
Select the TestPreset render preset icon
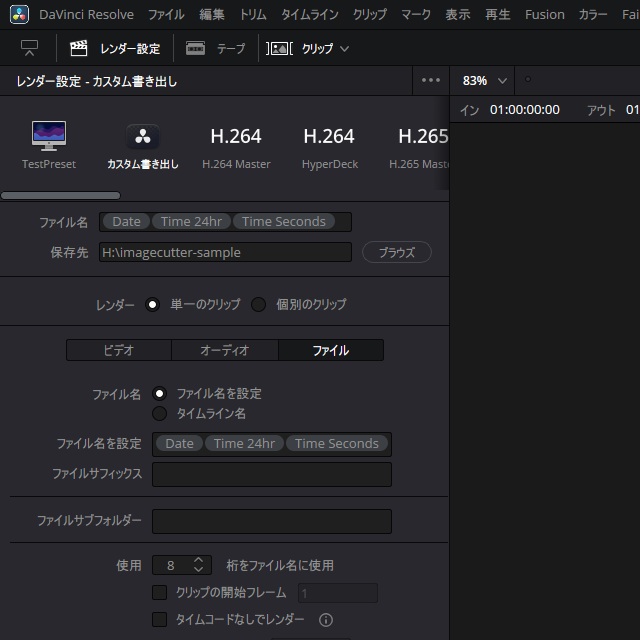click(x=49, y=135)
